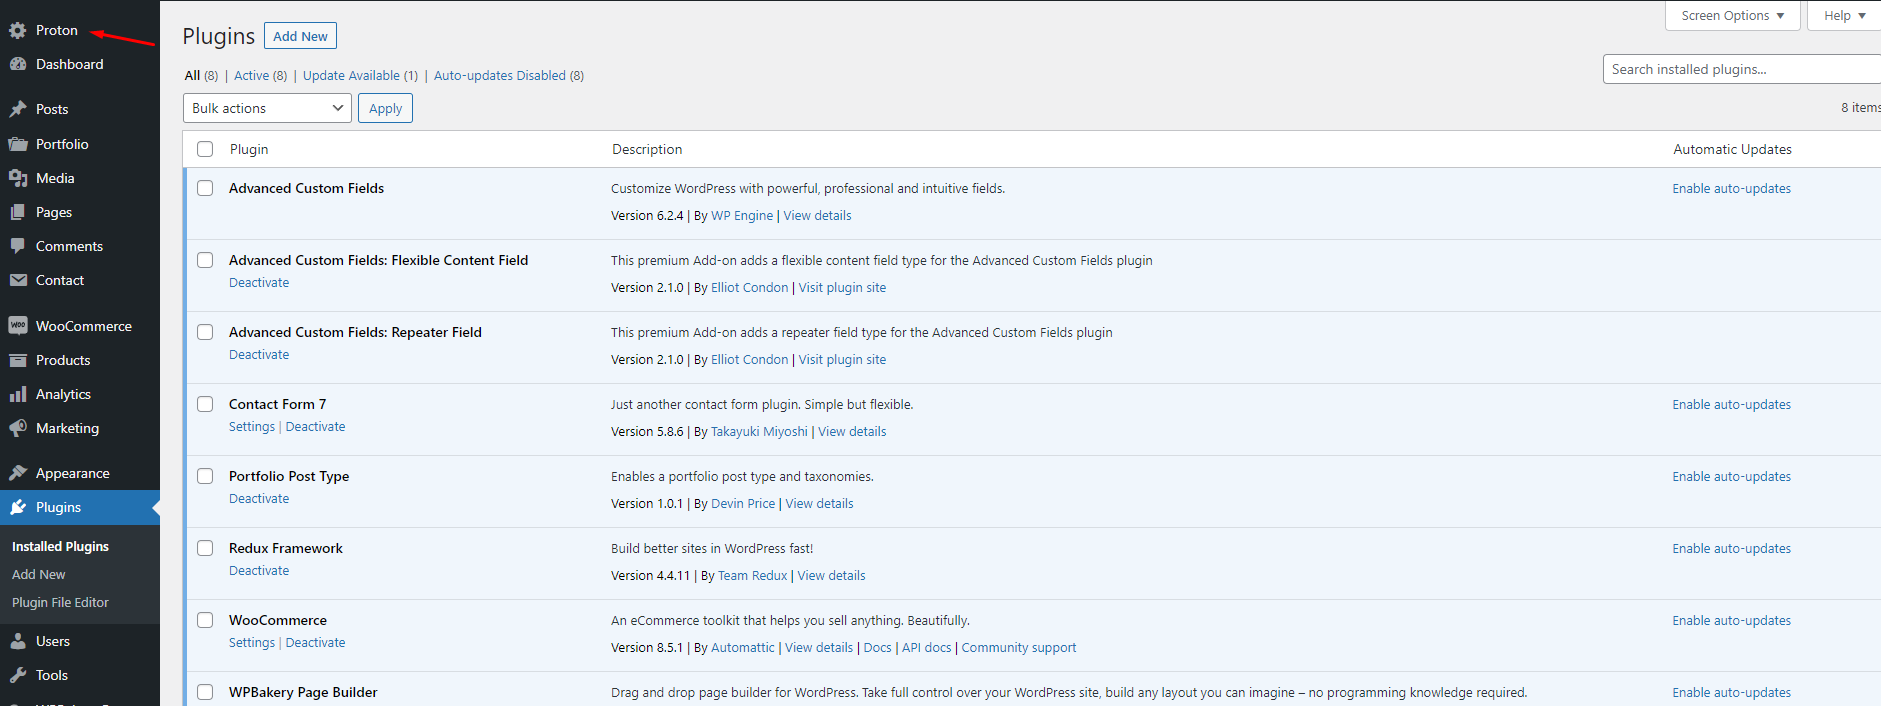This screenshot has height=706, width=1881.
Task: Deactivate the Redux Framework plugin
Action: pyautogui.click(x=259, y=571)
